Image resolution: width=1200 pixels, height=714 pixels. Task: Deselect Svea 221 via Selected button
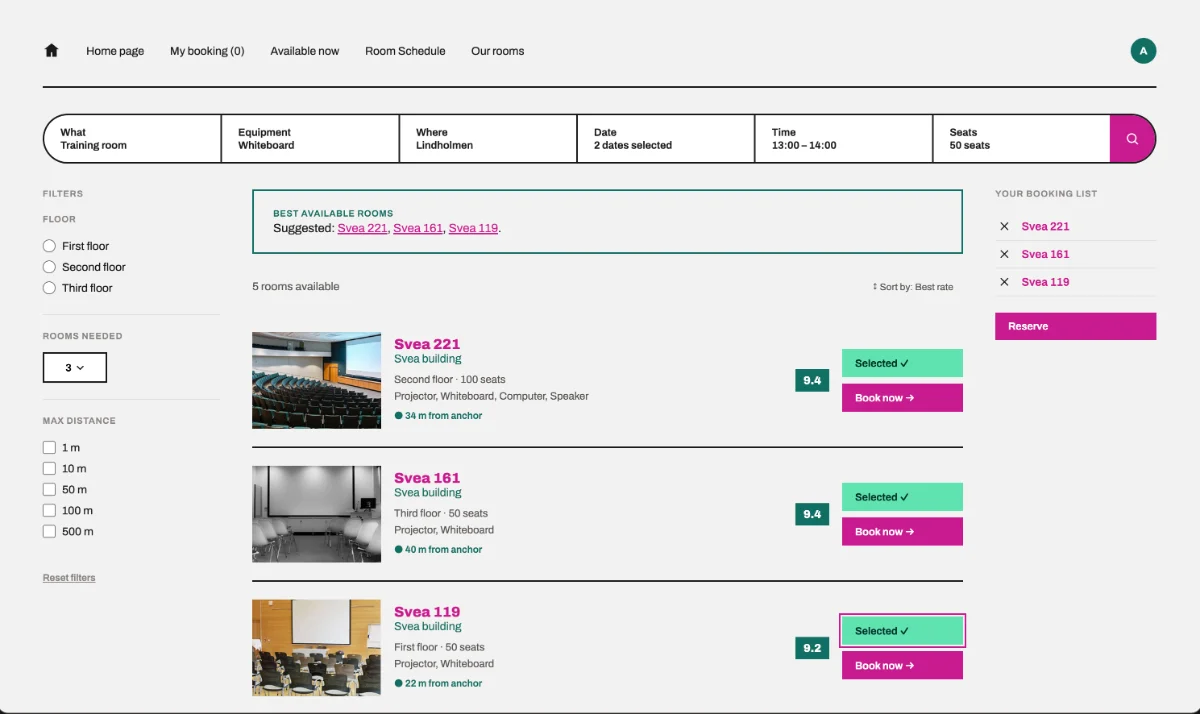902,363
